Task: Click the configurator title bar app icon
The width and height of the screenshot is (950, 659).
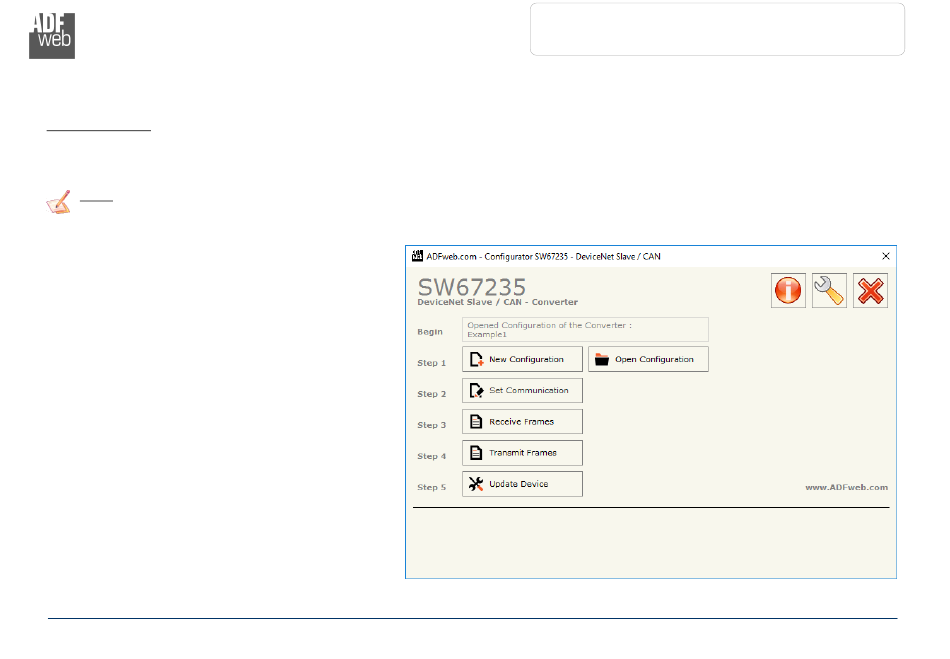Action: 417,256
